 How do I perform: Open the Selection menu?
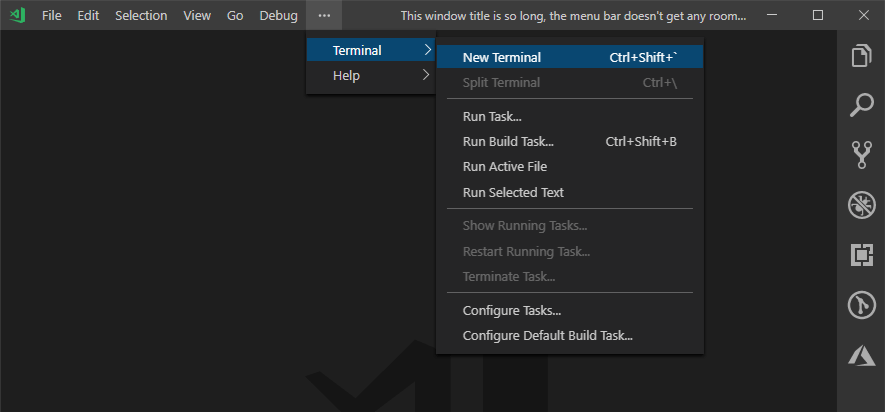pyautogui.click(x=141, y=16)
